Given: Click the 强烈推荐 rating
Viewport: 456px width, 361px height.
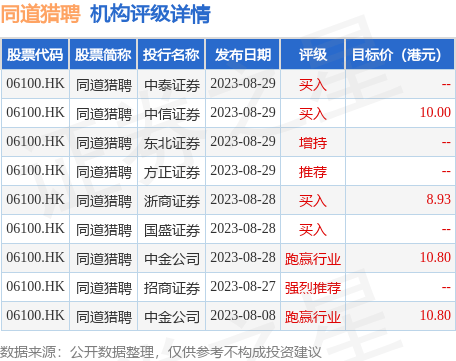Looking at the screenshot, I should tap(313, 288).
